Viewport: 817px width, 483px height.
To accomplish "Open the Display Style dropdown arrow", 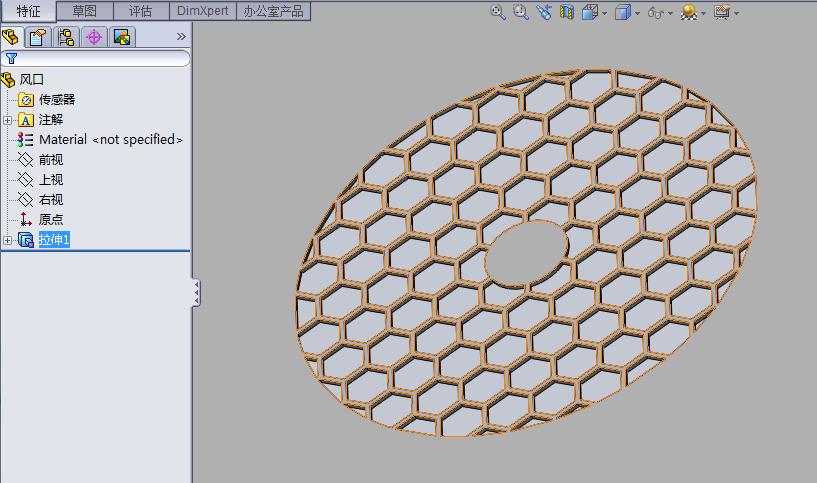I will click(x=637, y=14).
